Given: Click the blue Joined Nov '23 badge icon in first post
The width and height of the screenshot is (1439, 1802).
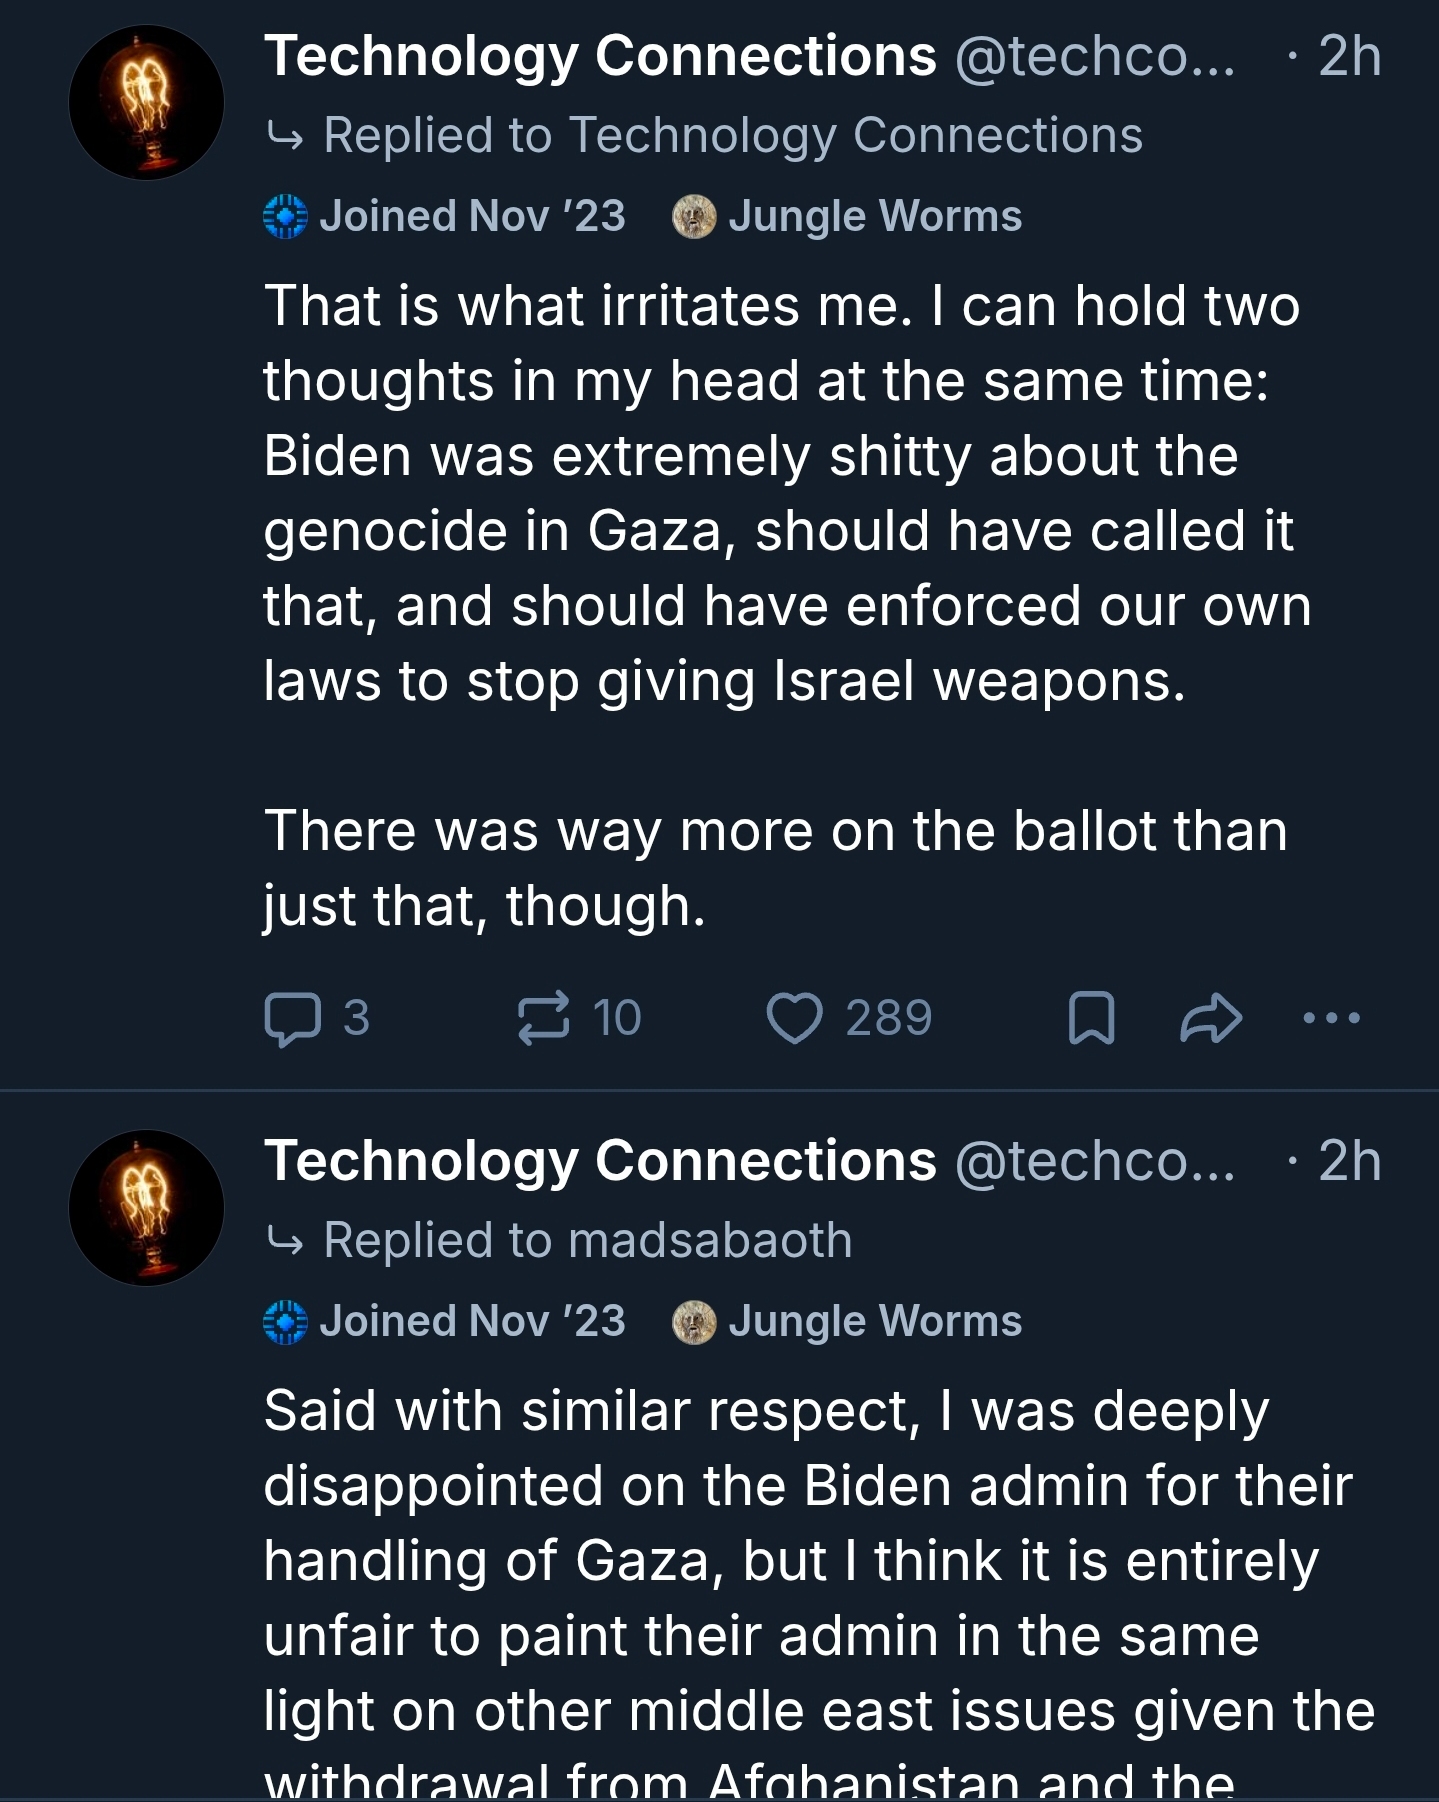Looking at the screenshot, I should (285, 216).
